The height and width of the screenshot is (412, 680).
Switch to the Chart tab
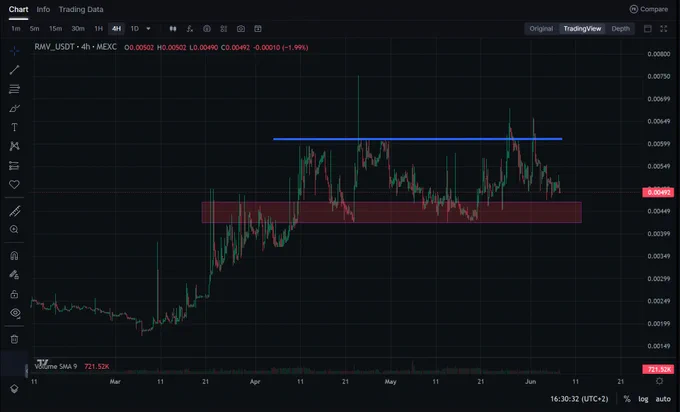point(18,10)
